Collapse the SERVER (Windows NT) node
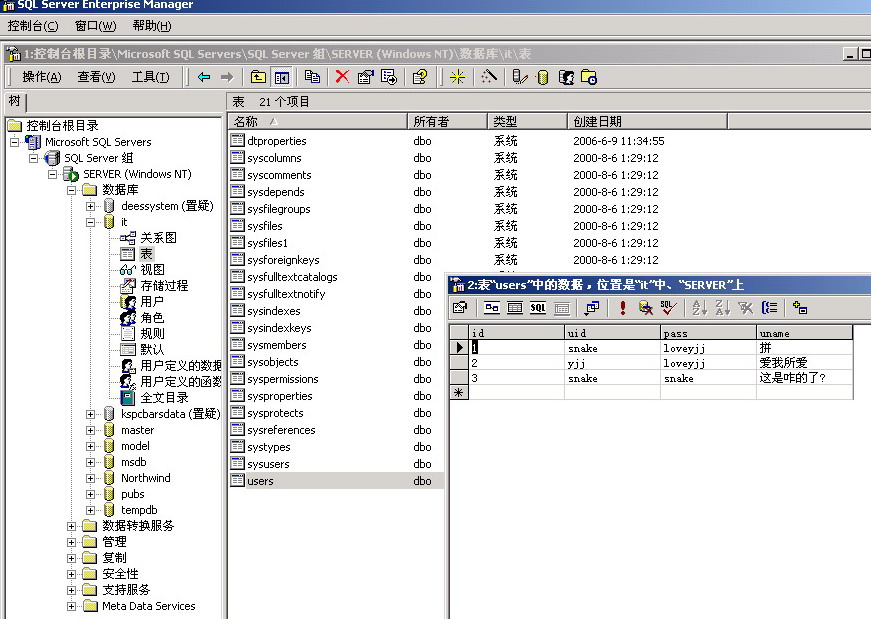The image size is (871, 619). (x=52, y=174)
